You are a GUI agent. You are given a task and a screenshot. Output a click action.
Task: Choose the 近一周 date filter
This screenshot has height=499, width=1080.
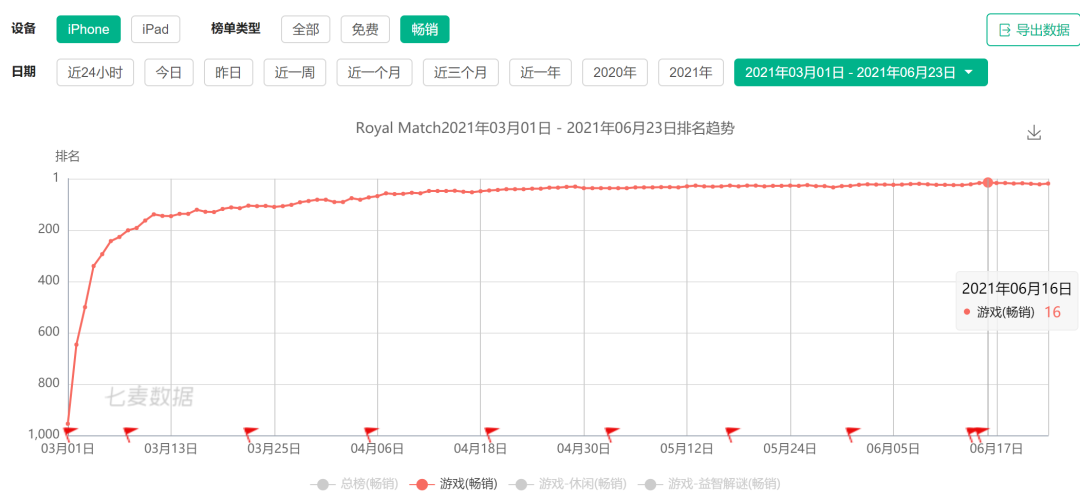(294, 72)
